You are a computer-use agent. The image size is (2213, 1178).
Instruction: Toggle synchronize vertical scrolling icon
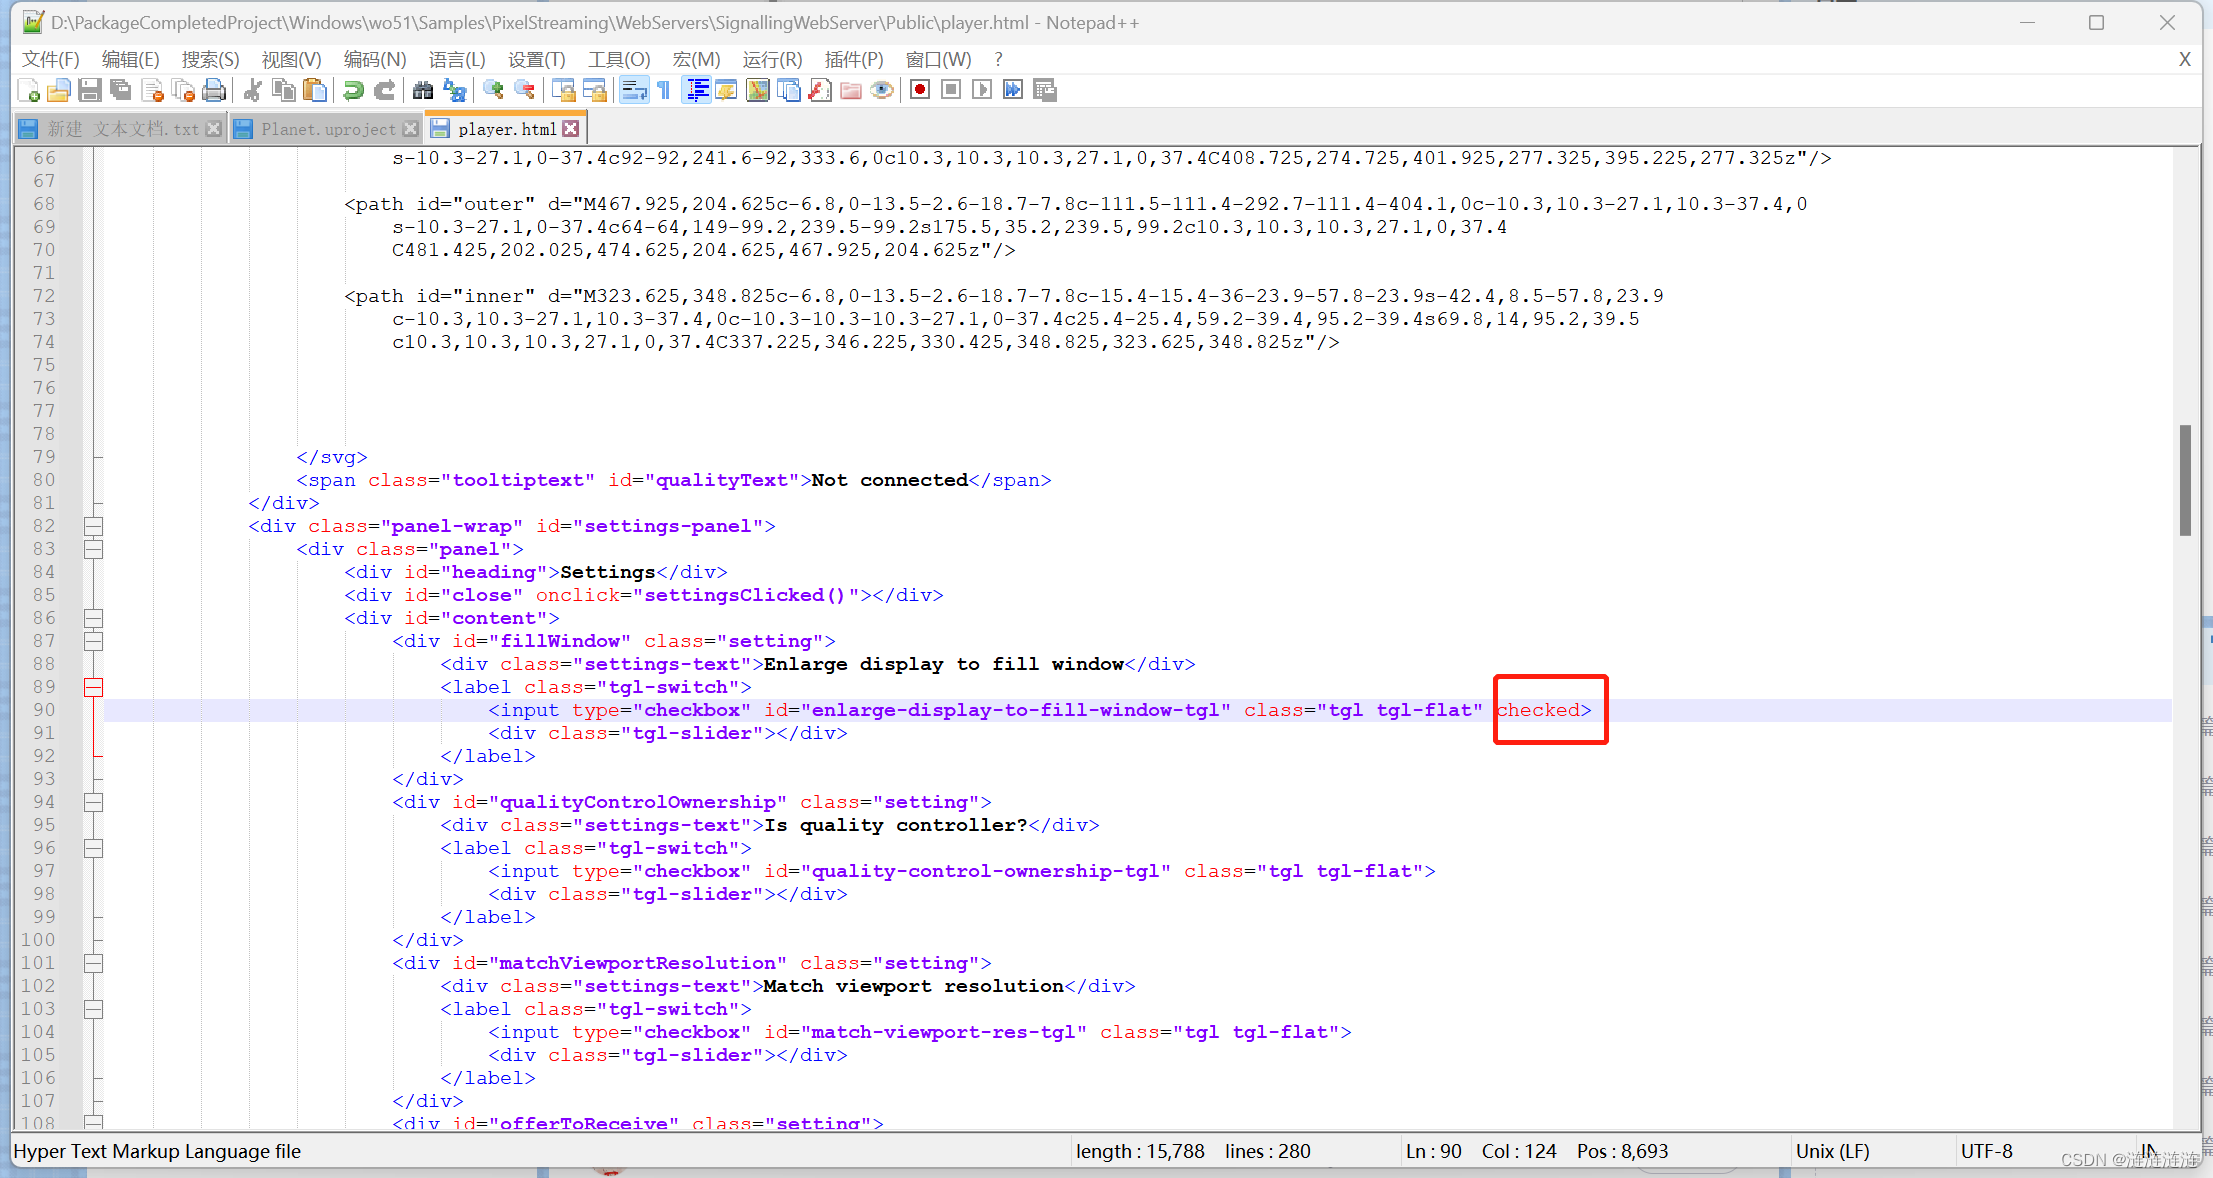[563, 91]
